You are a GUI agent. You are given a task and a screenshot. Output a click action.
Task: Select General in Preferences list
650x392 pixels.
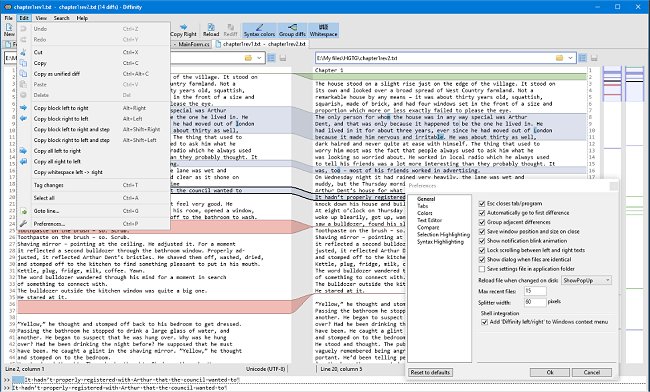426,199
